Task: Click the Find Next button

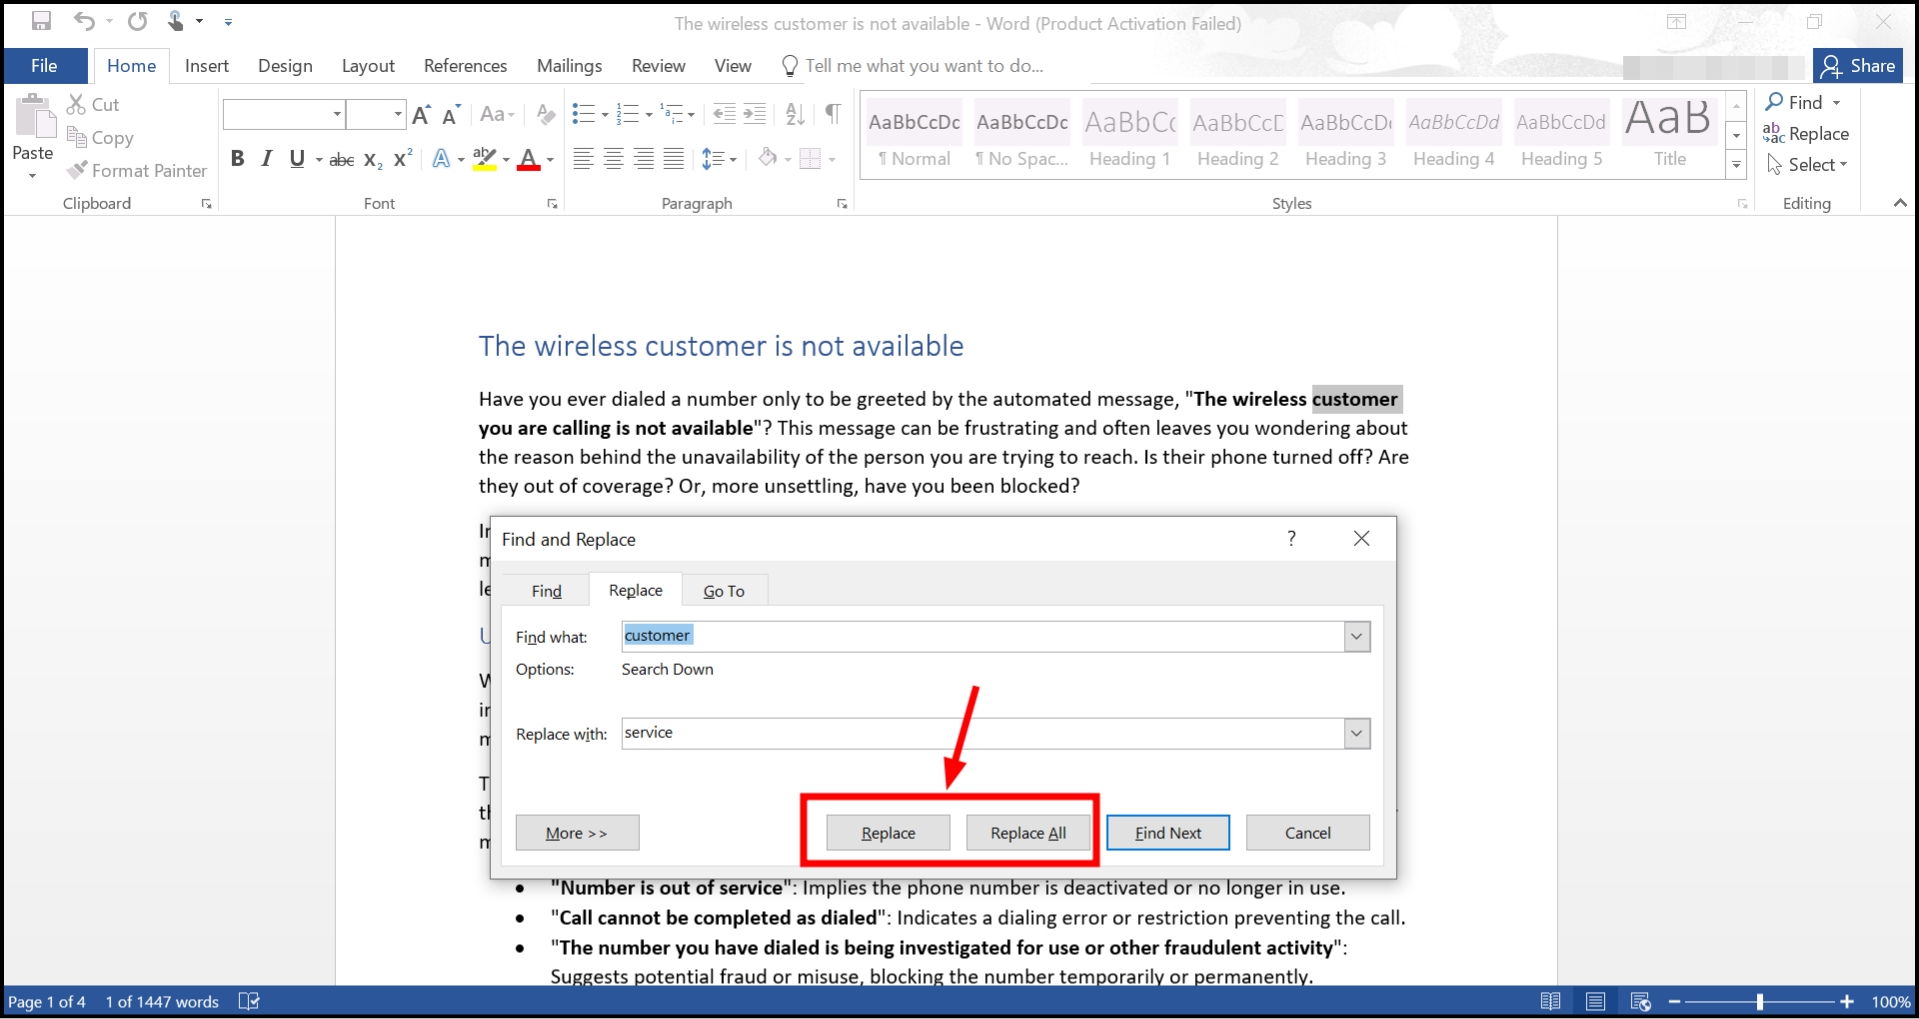Action: click(x=1167, y=833)
